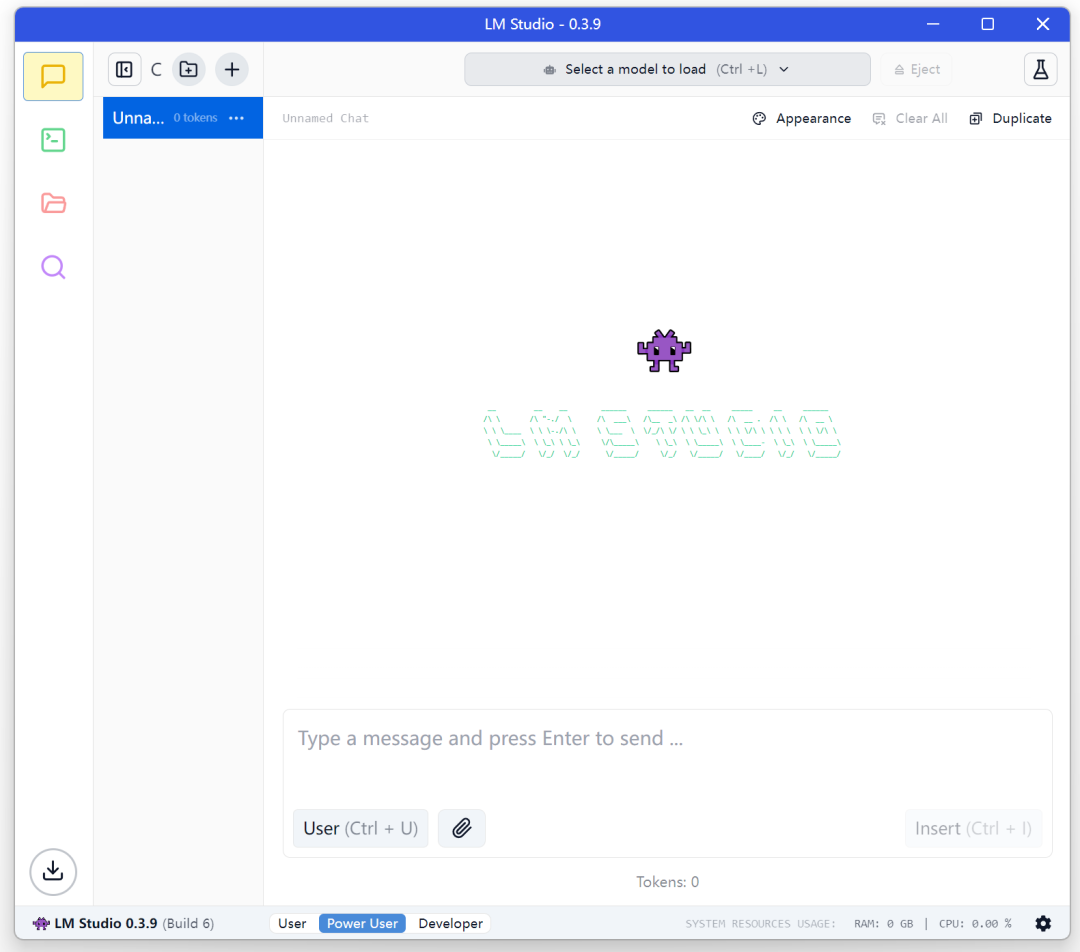Click the Eject model button
This screenshot has height=952, width=1080.
click(916, 70)
